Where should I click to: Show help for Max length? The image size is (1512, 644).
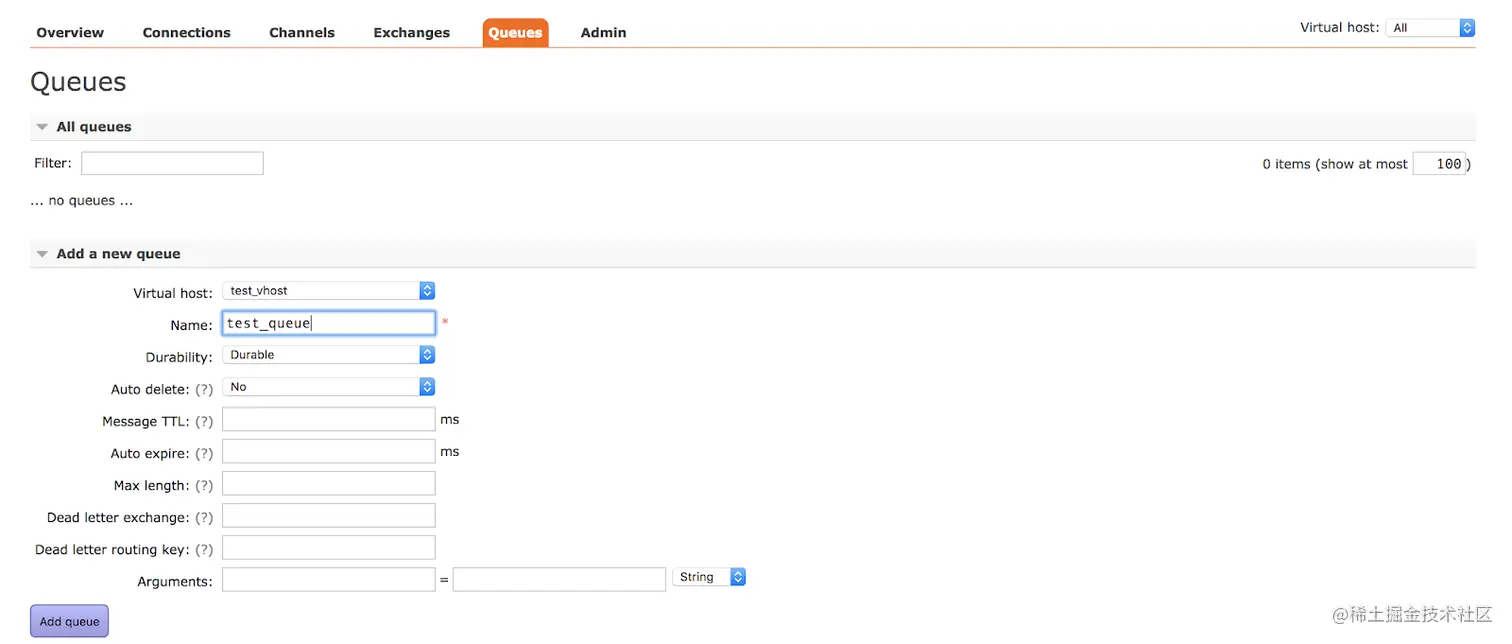coord(204,485)
